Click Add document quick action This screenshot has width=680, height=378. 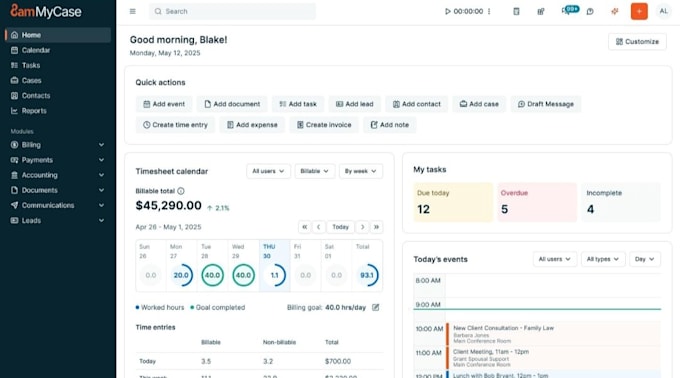[x=232, y=104]
